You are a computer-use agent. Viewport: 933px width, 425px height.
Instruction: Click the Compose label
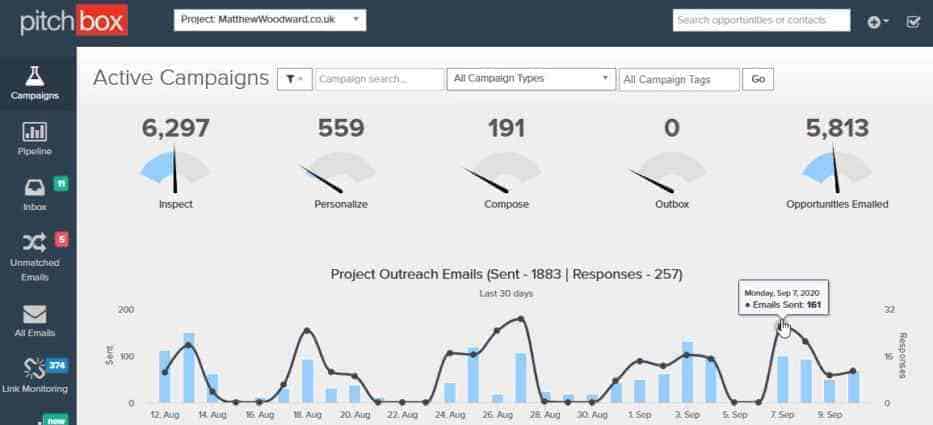tap(506, 204)
